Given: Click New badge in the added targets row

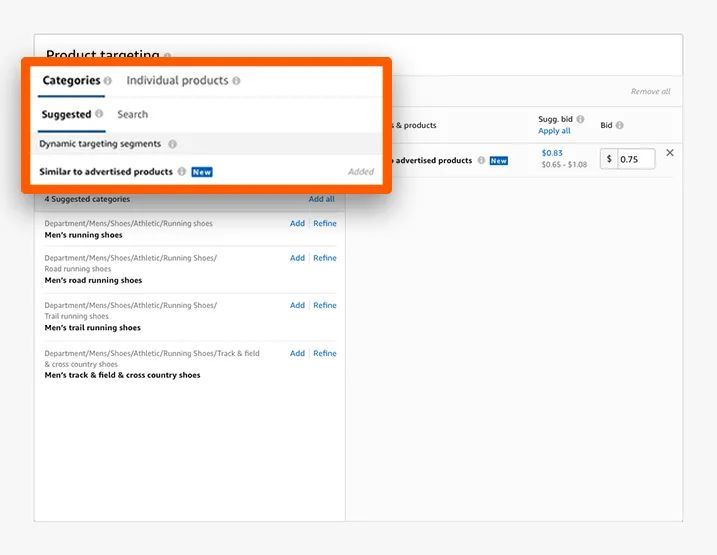Looking at the screenshot, I should point(498,160).
